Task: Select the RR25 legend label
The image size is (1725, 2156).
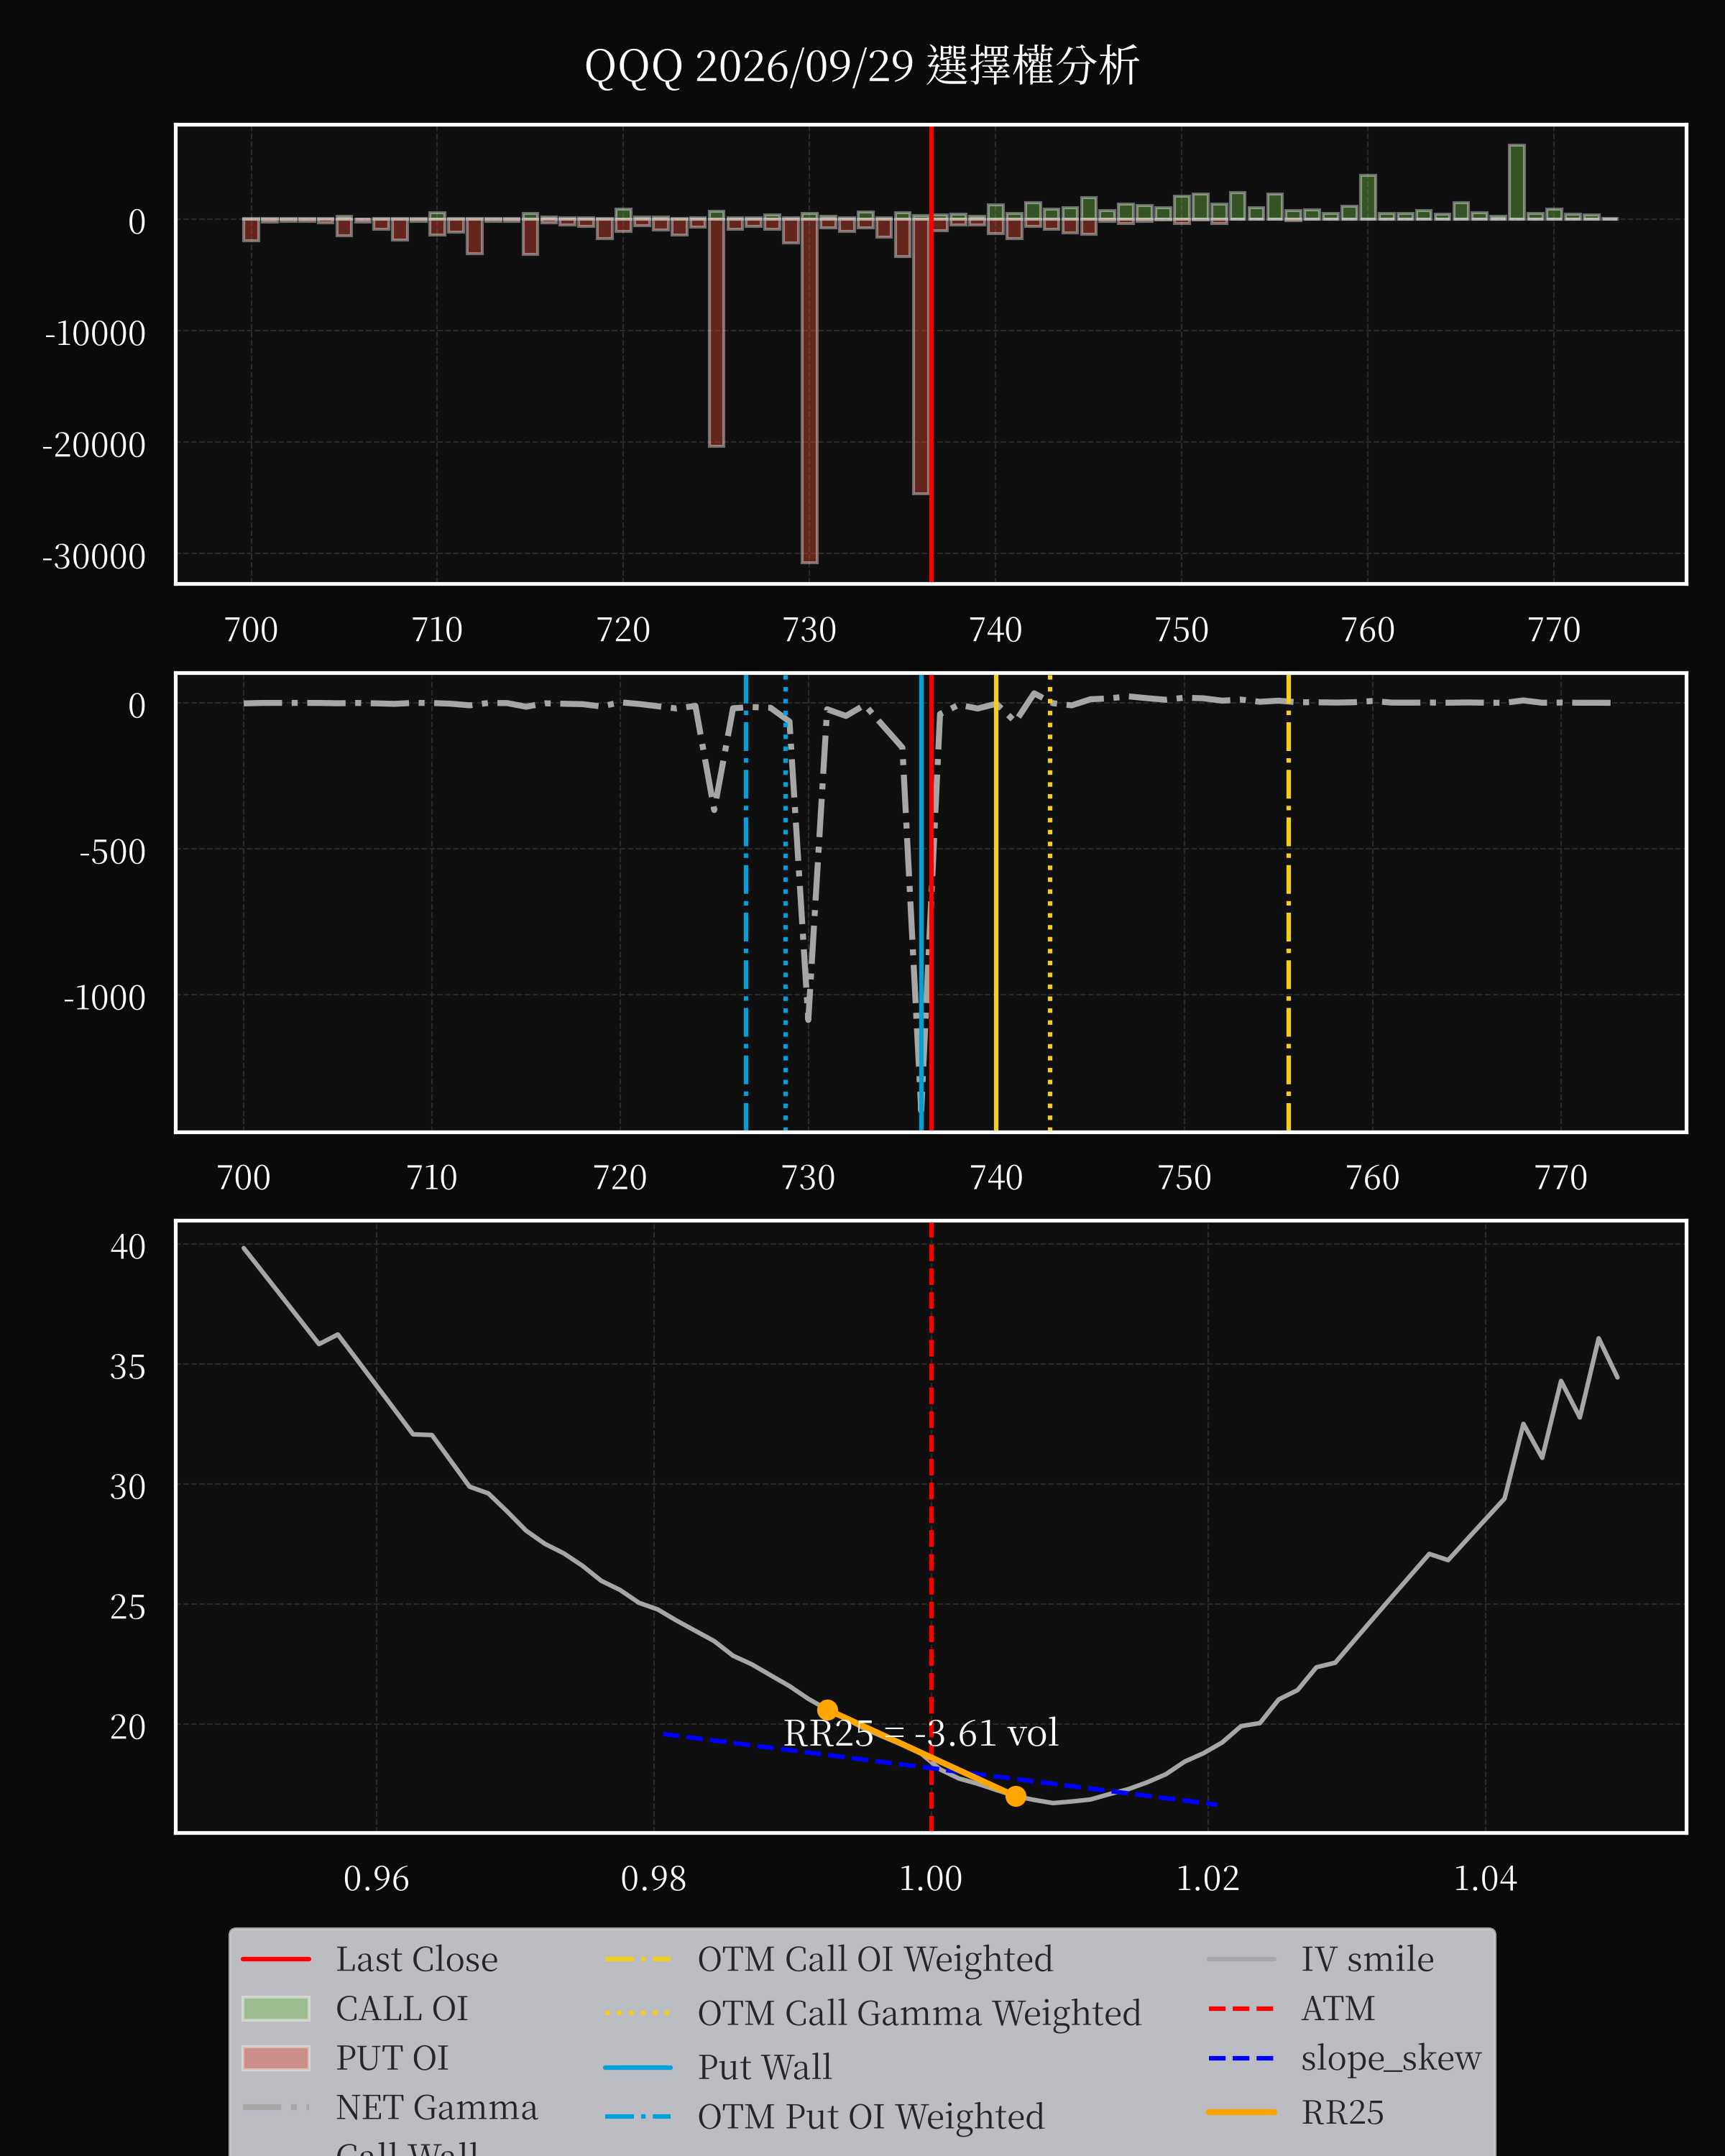Action: tap(1342, 2112)
